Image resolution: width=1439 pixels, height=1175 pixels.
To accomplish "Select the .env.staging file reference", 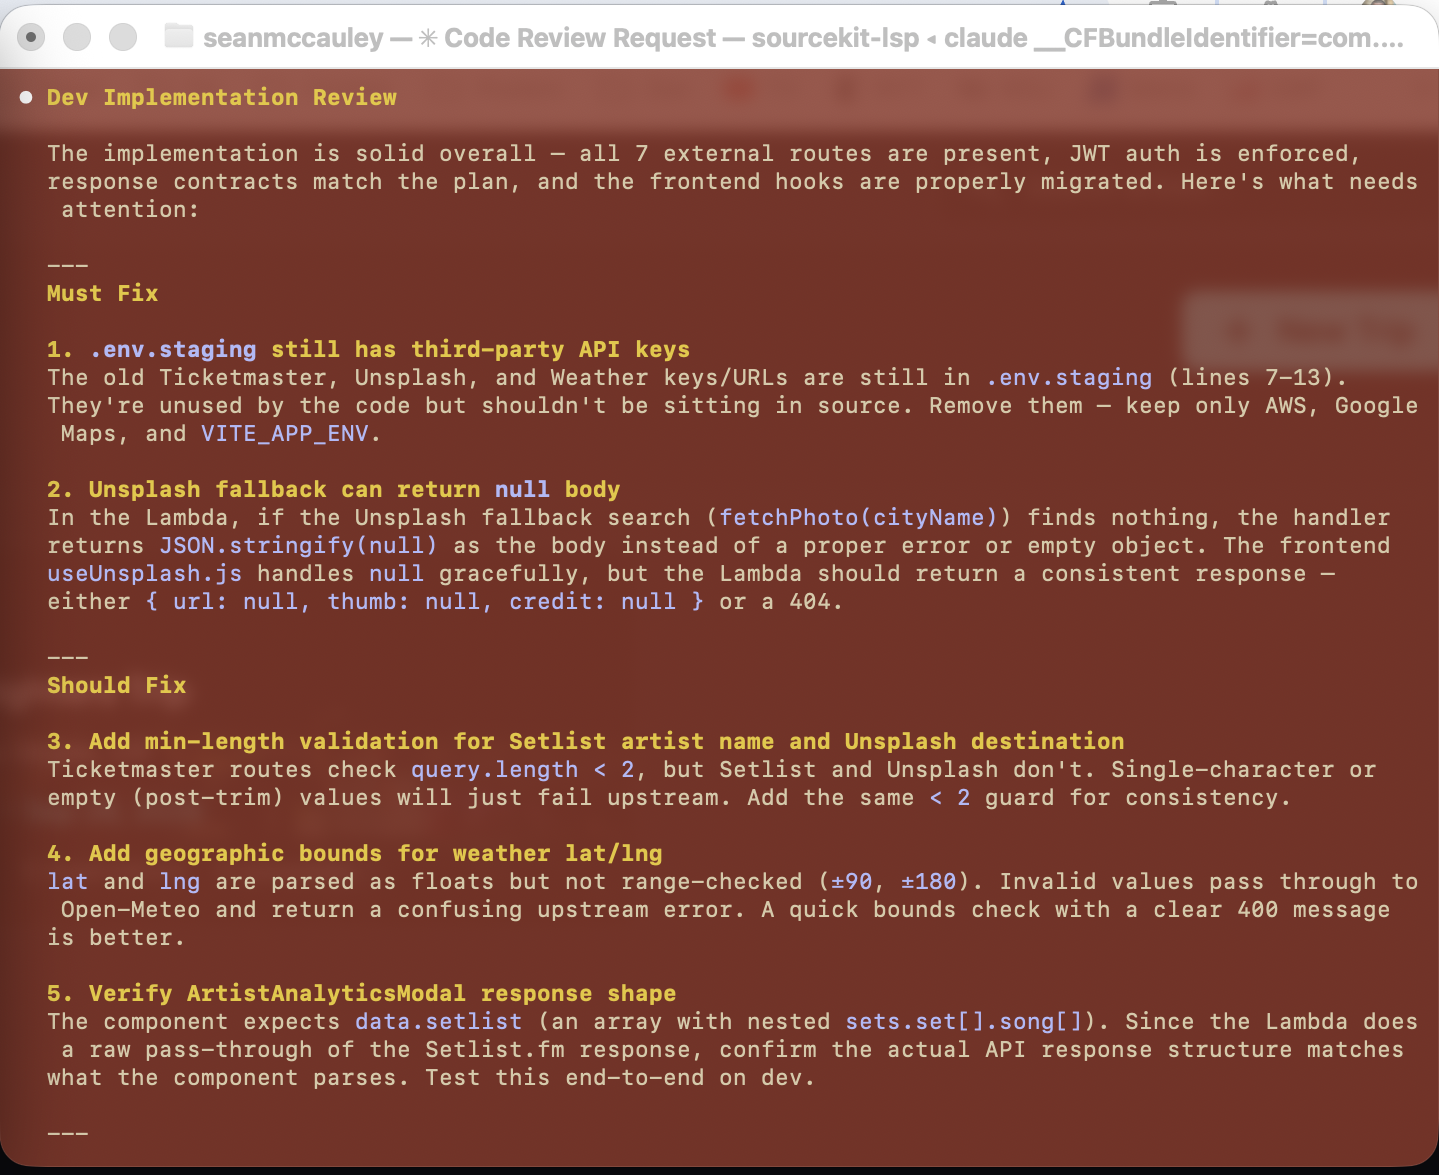I will [1068, 377].
